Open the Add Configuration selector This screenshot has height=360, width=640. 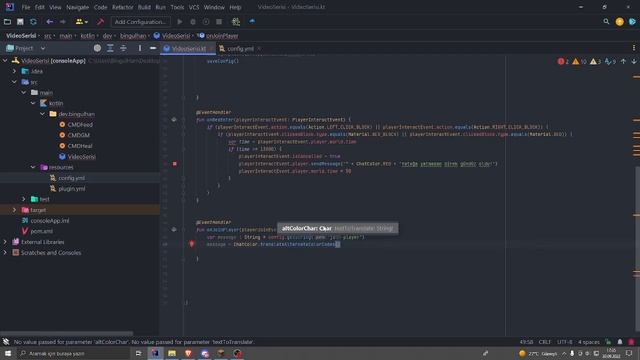coord(140,22)
